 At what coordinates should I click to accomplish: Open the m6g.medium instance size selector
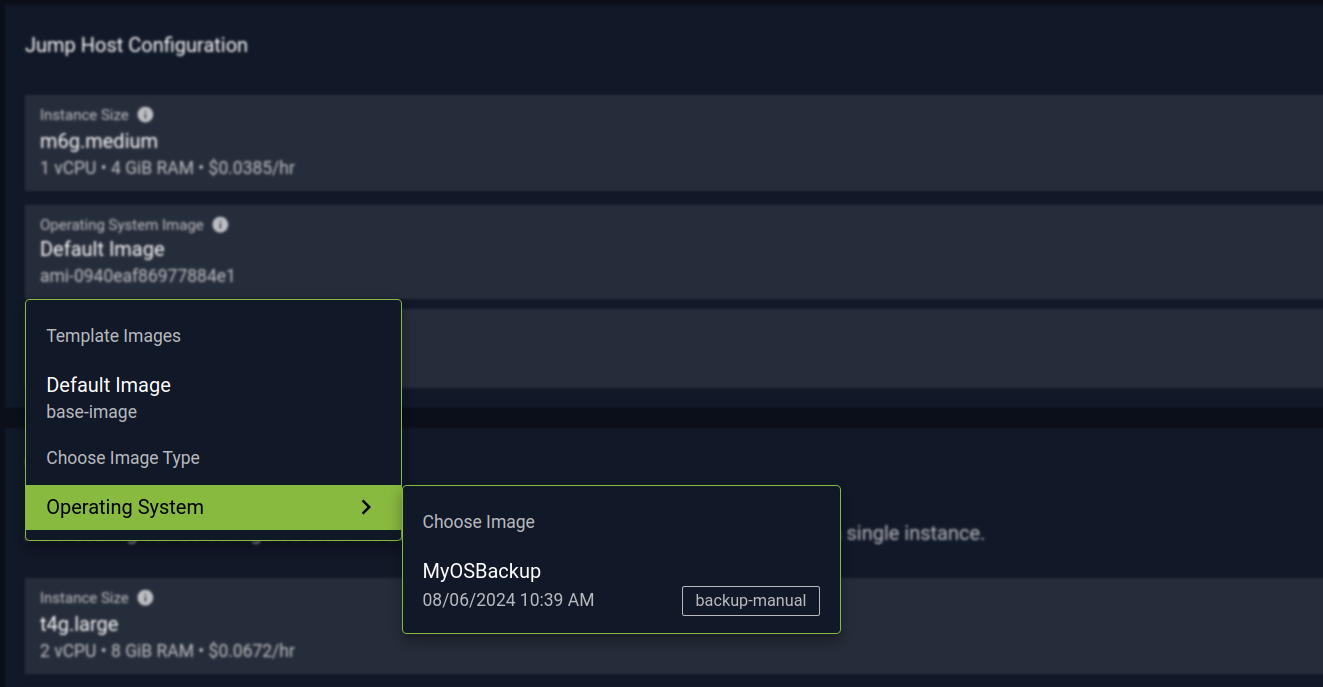[x=674, y=143]
